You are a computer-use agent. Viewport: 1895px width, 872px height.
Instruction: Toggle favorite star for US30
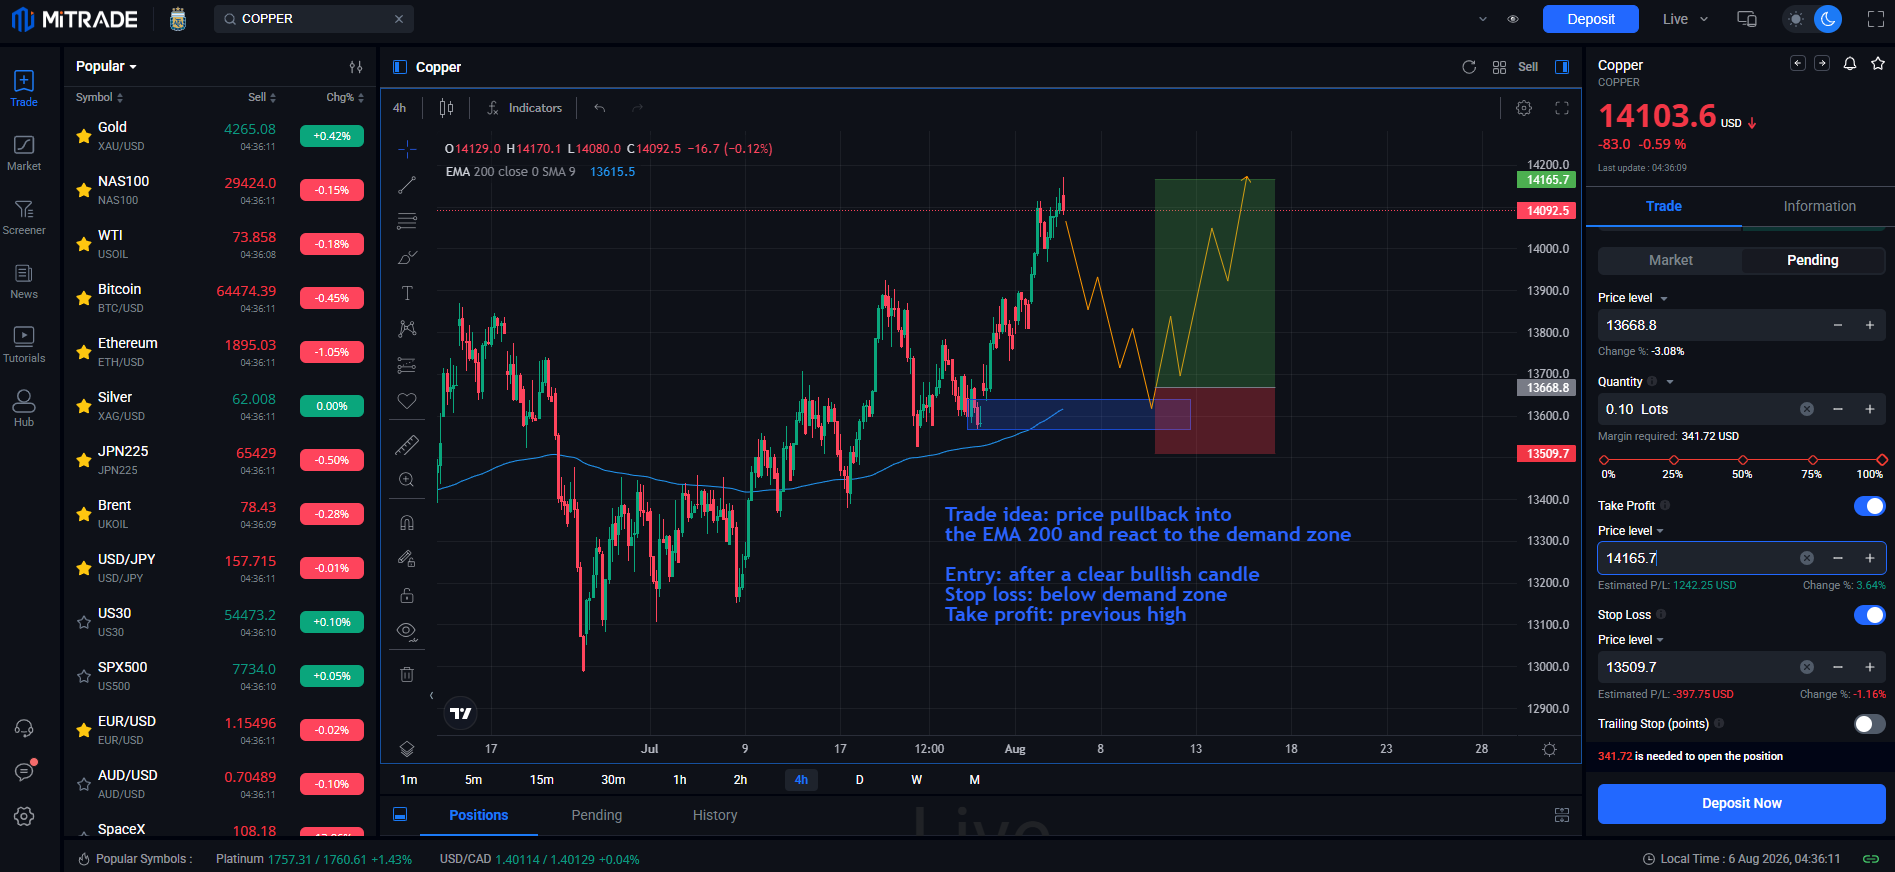[x=84, y=622]
